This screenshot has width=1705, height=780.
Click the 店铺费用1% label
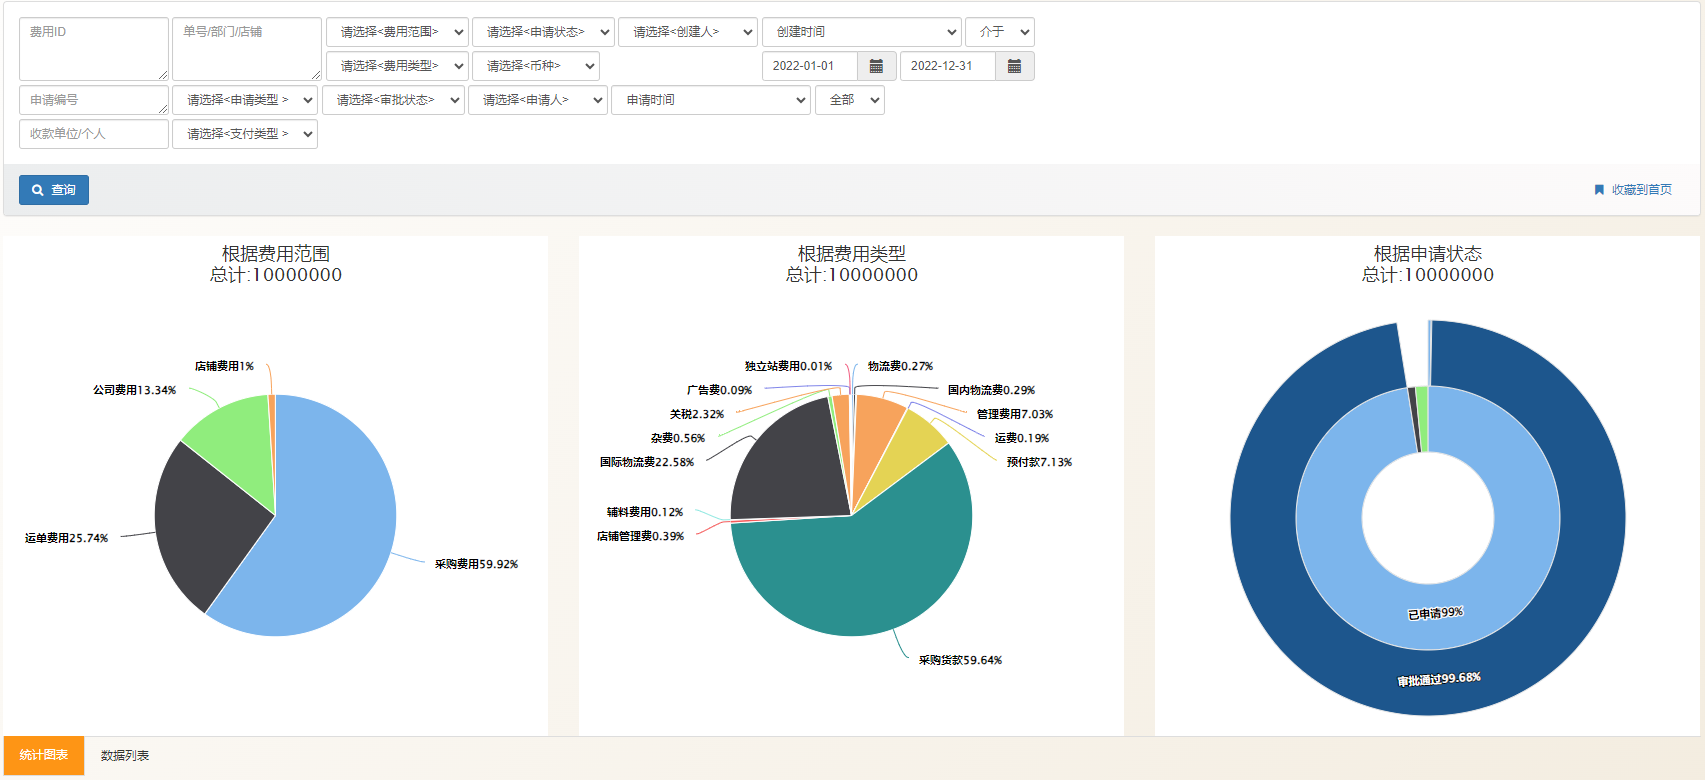tap(224, 366)
